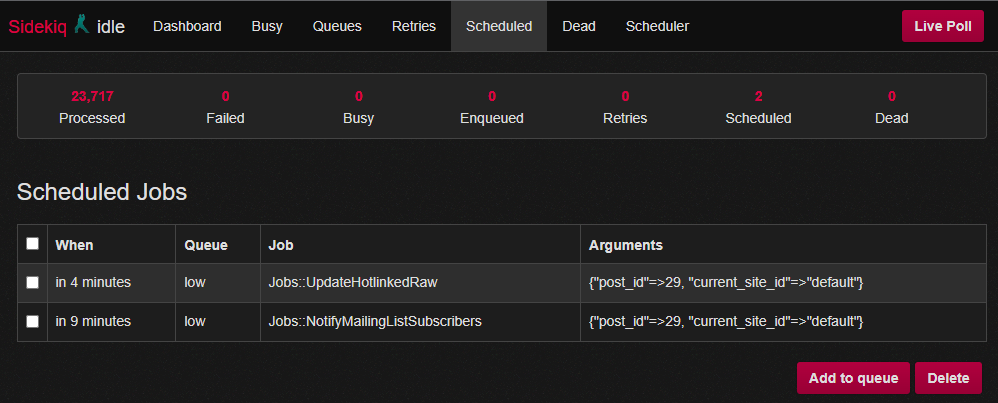Screen dimensions: 998x403
Task: Click the Failed summary stat
Action: click(225, 107)
